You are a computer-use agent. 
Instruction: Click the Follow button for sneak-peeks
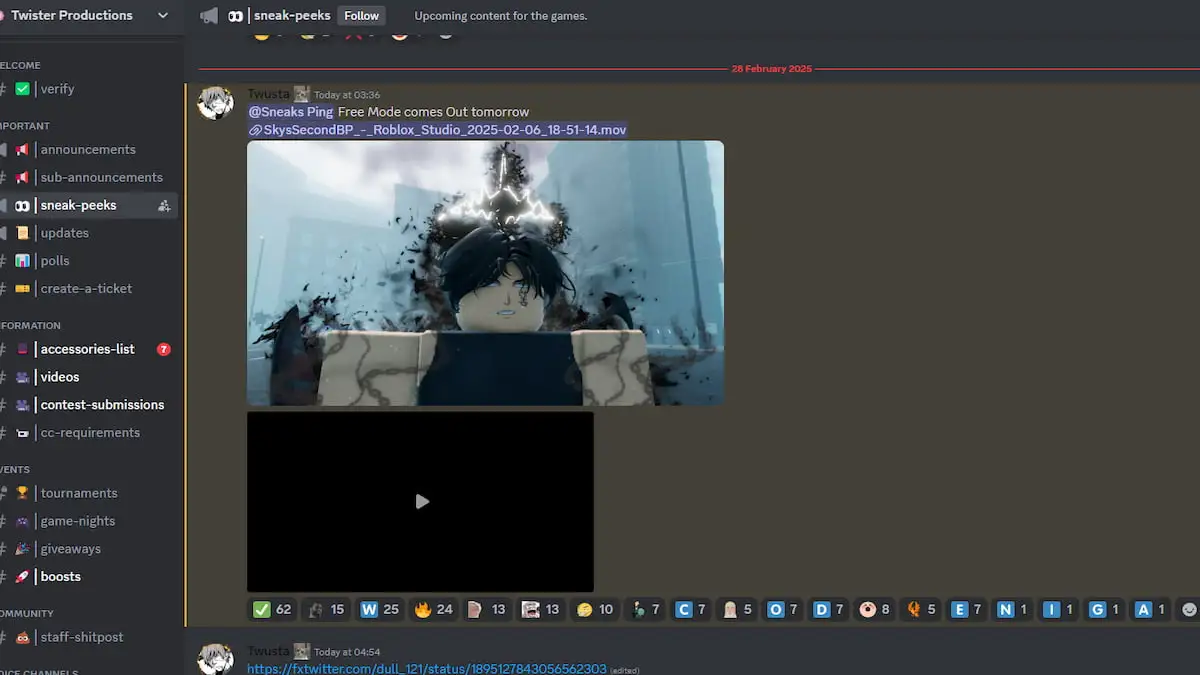coord(361,15)
